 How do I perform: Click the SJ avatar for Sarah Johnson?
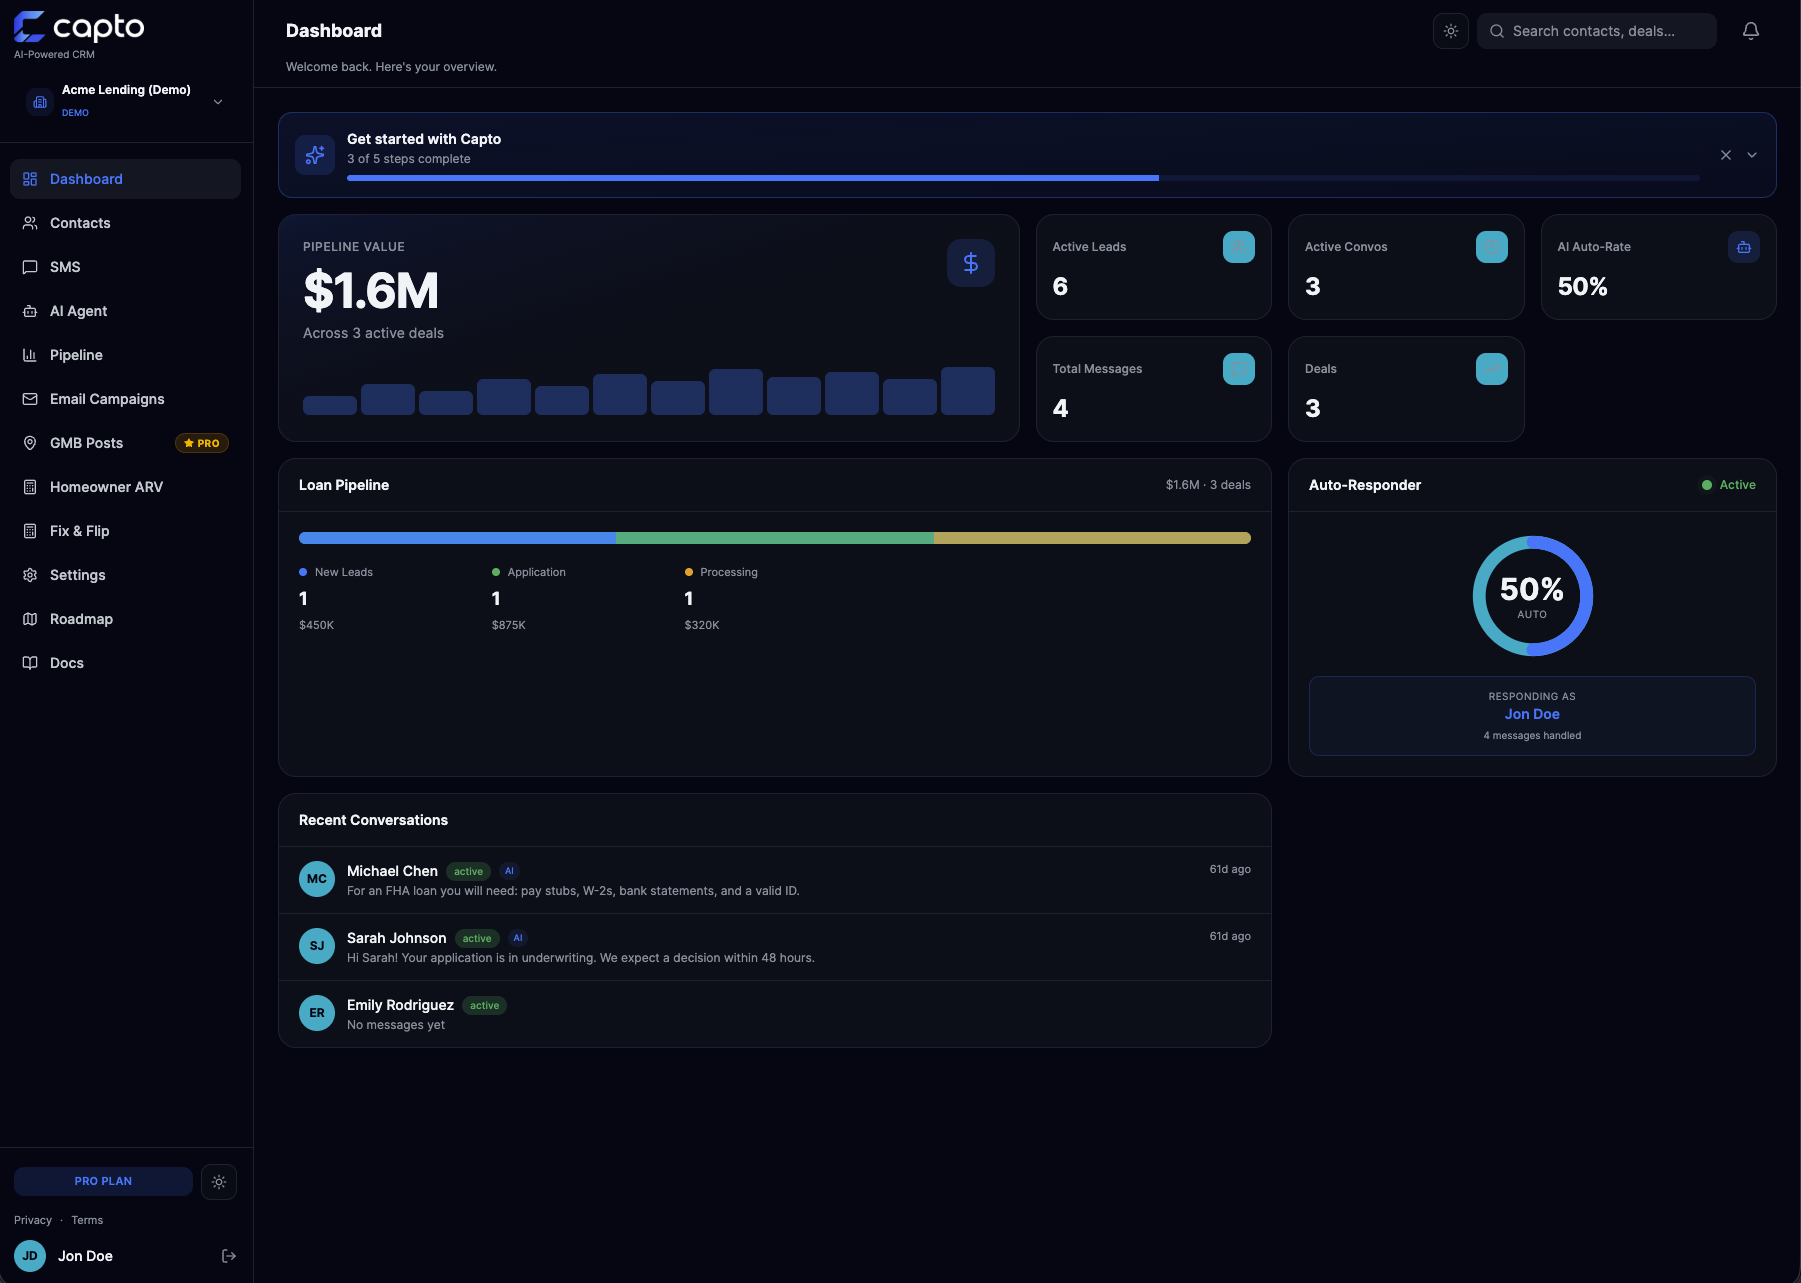click(x=317, y=946)
